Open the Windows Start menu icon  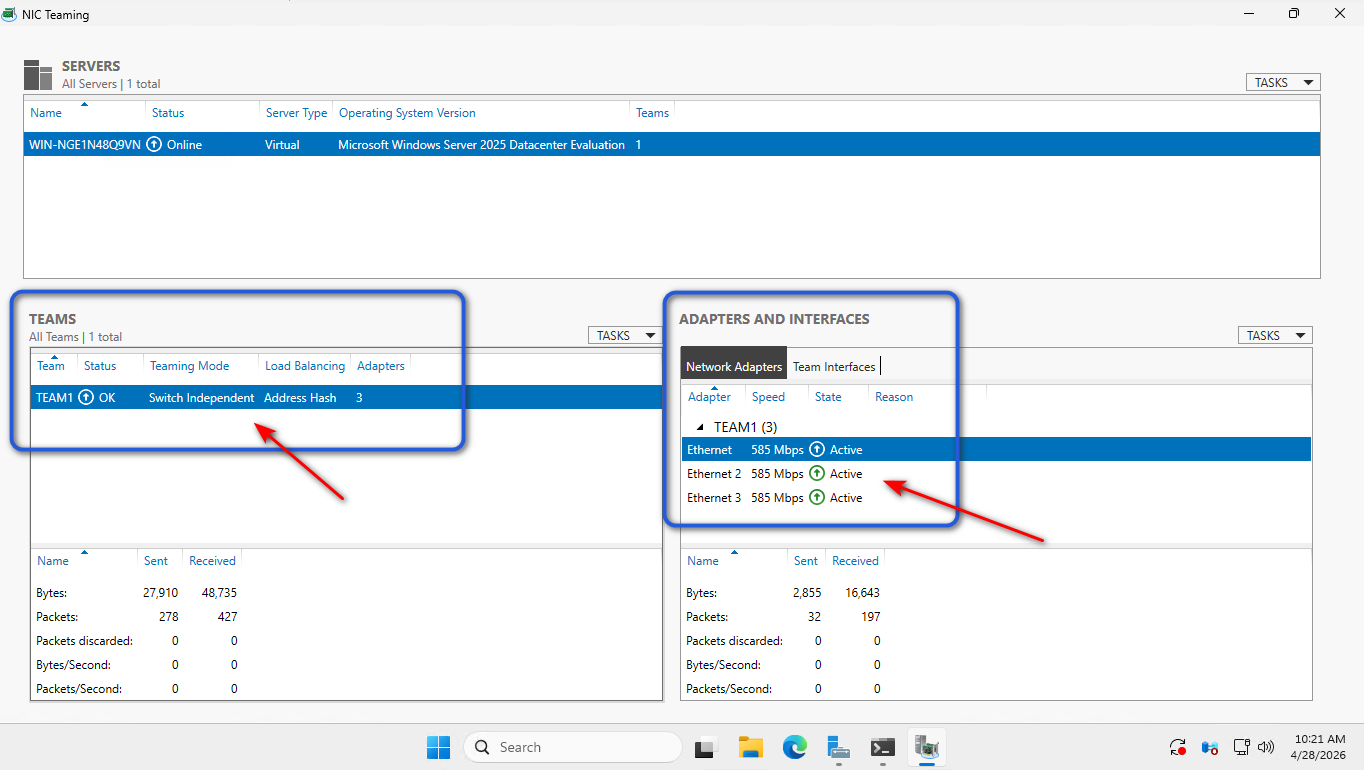click(438, 747)
